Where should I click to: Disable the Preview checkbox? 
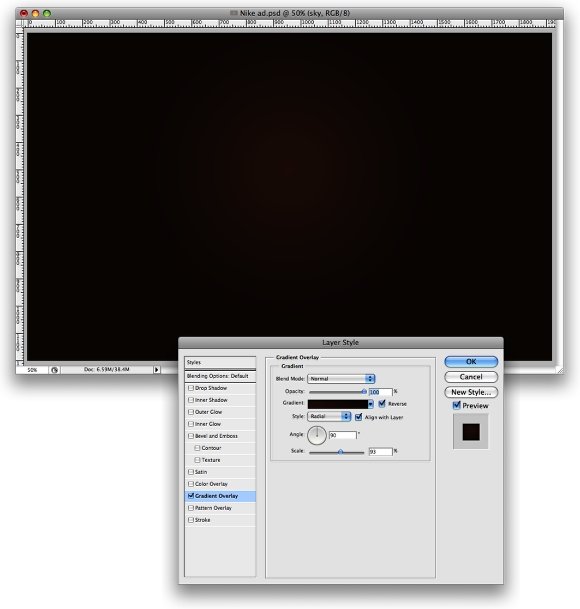pyautogui.click(x=457, y=405)
